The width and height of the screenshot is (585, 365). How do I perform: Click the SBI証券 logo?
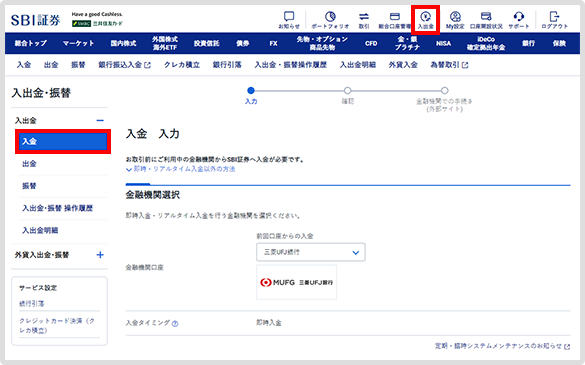coord(35,20)
